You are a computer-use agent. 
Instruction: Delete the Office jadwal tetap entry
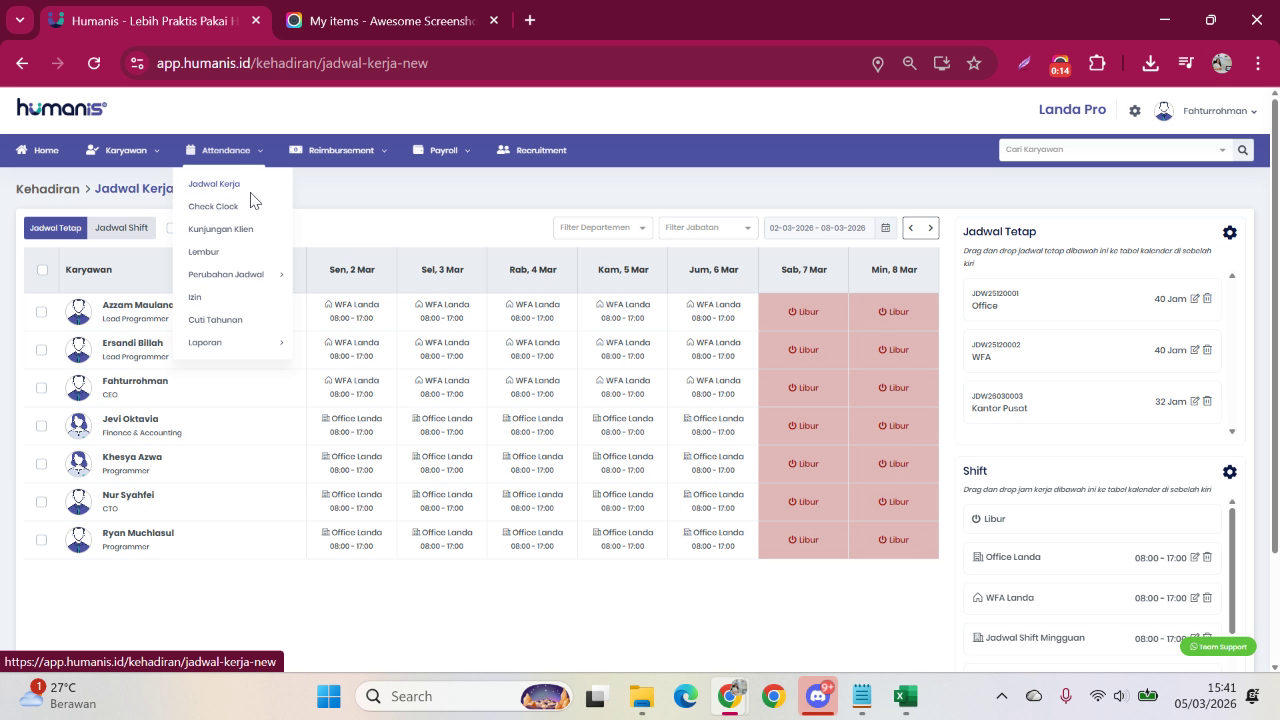click(x=1207, y=298)
